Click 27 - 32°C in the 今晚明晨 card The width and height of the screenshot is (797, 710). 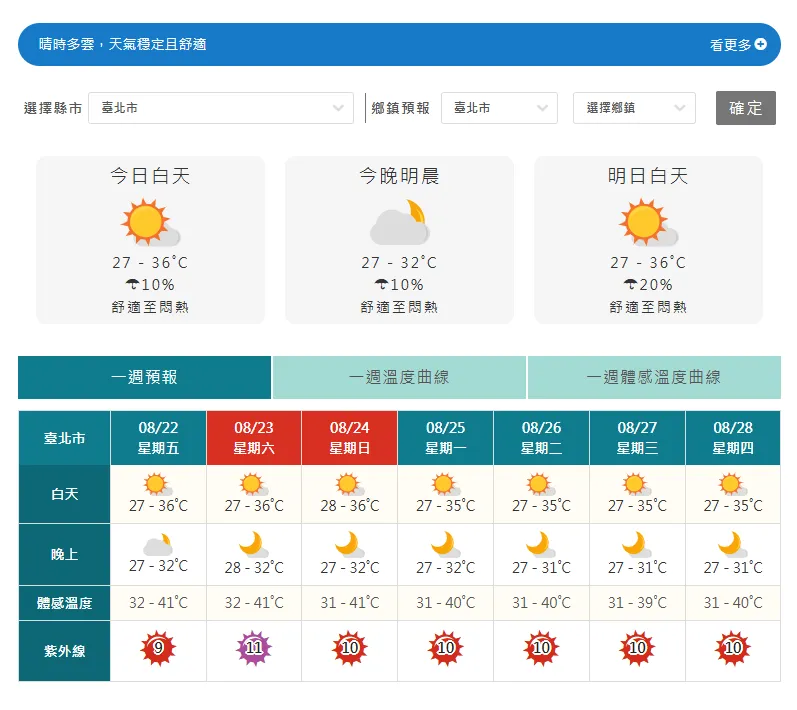[399, 262]
